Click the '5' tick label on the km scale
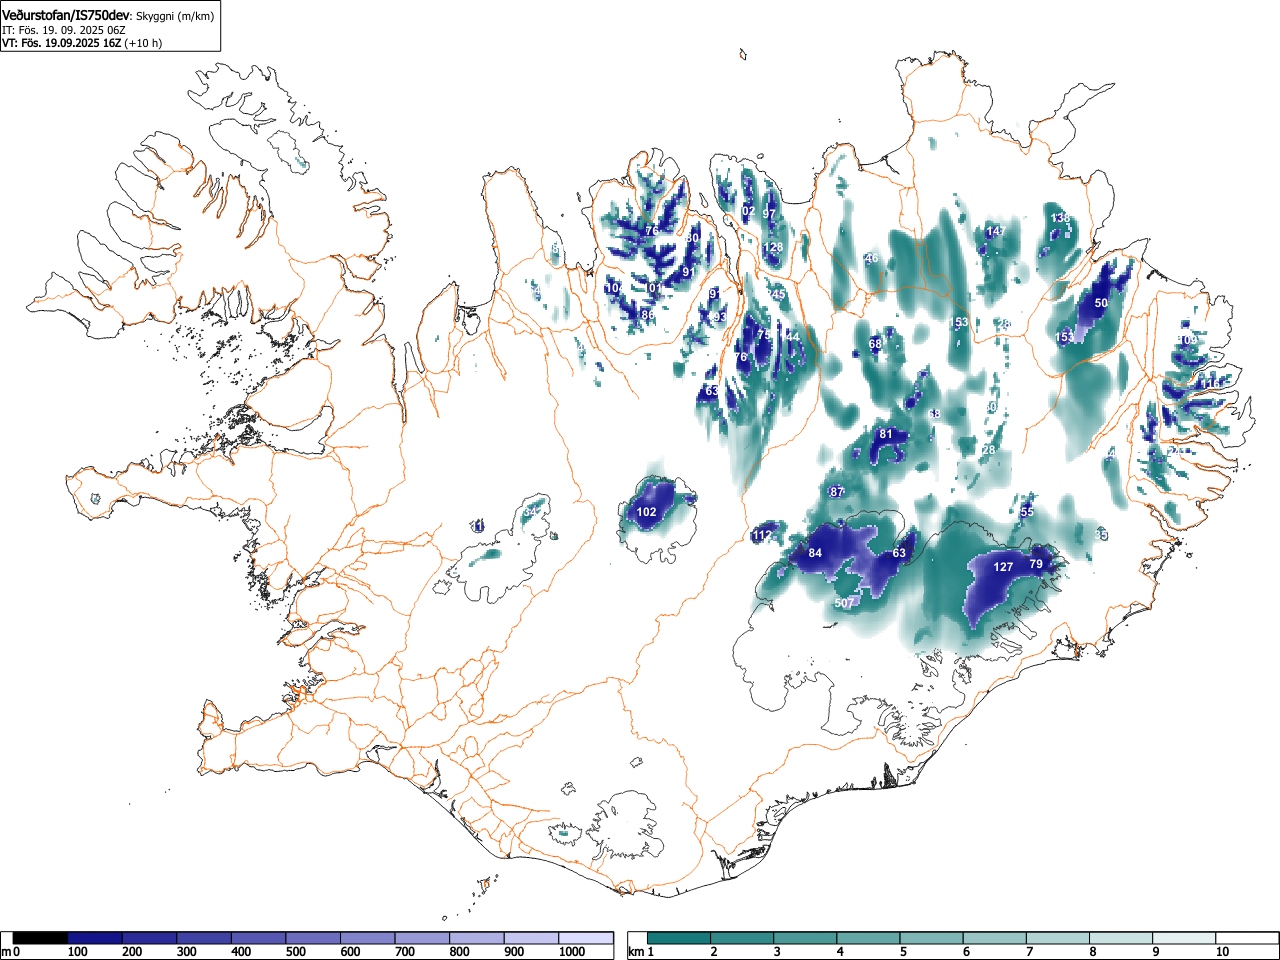This screenshot has height=960, width=1280. point(903,952)
